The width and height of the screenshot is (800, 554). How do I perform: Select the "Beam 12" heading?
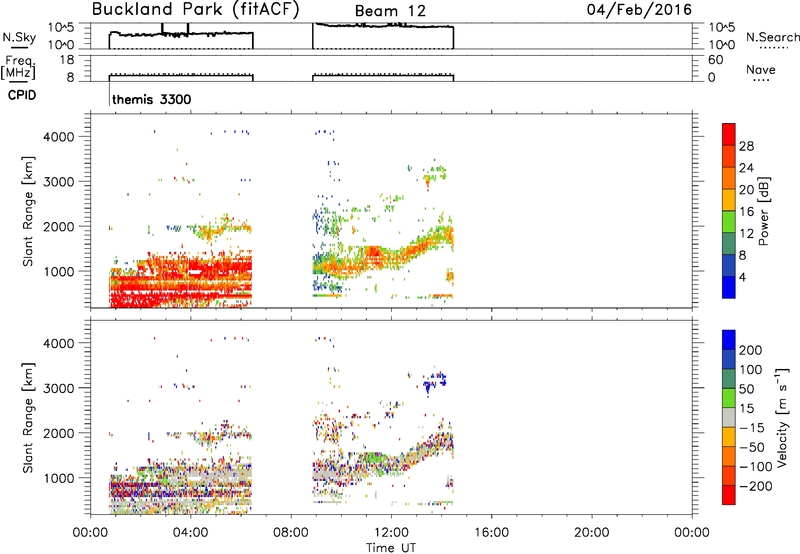coord(390,11)
